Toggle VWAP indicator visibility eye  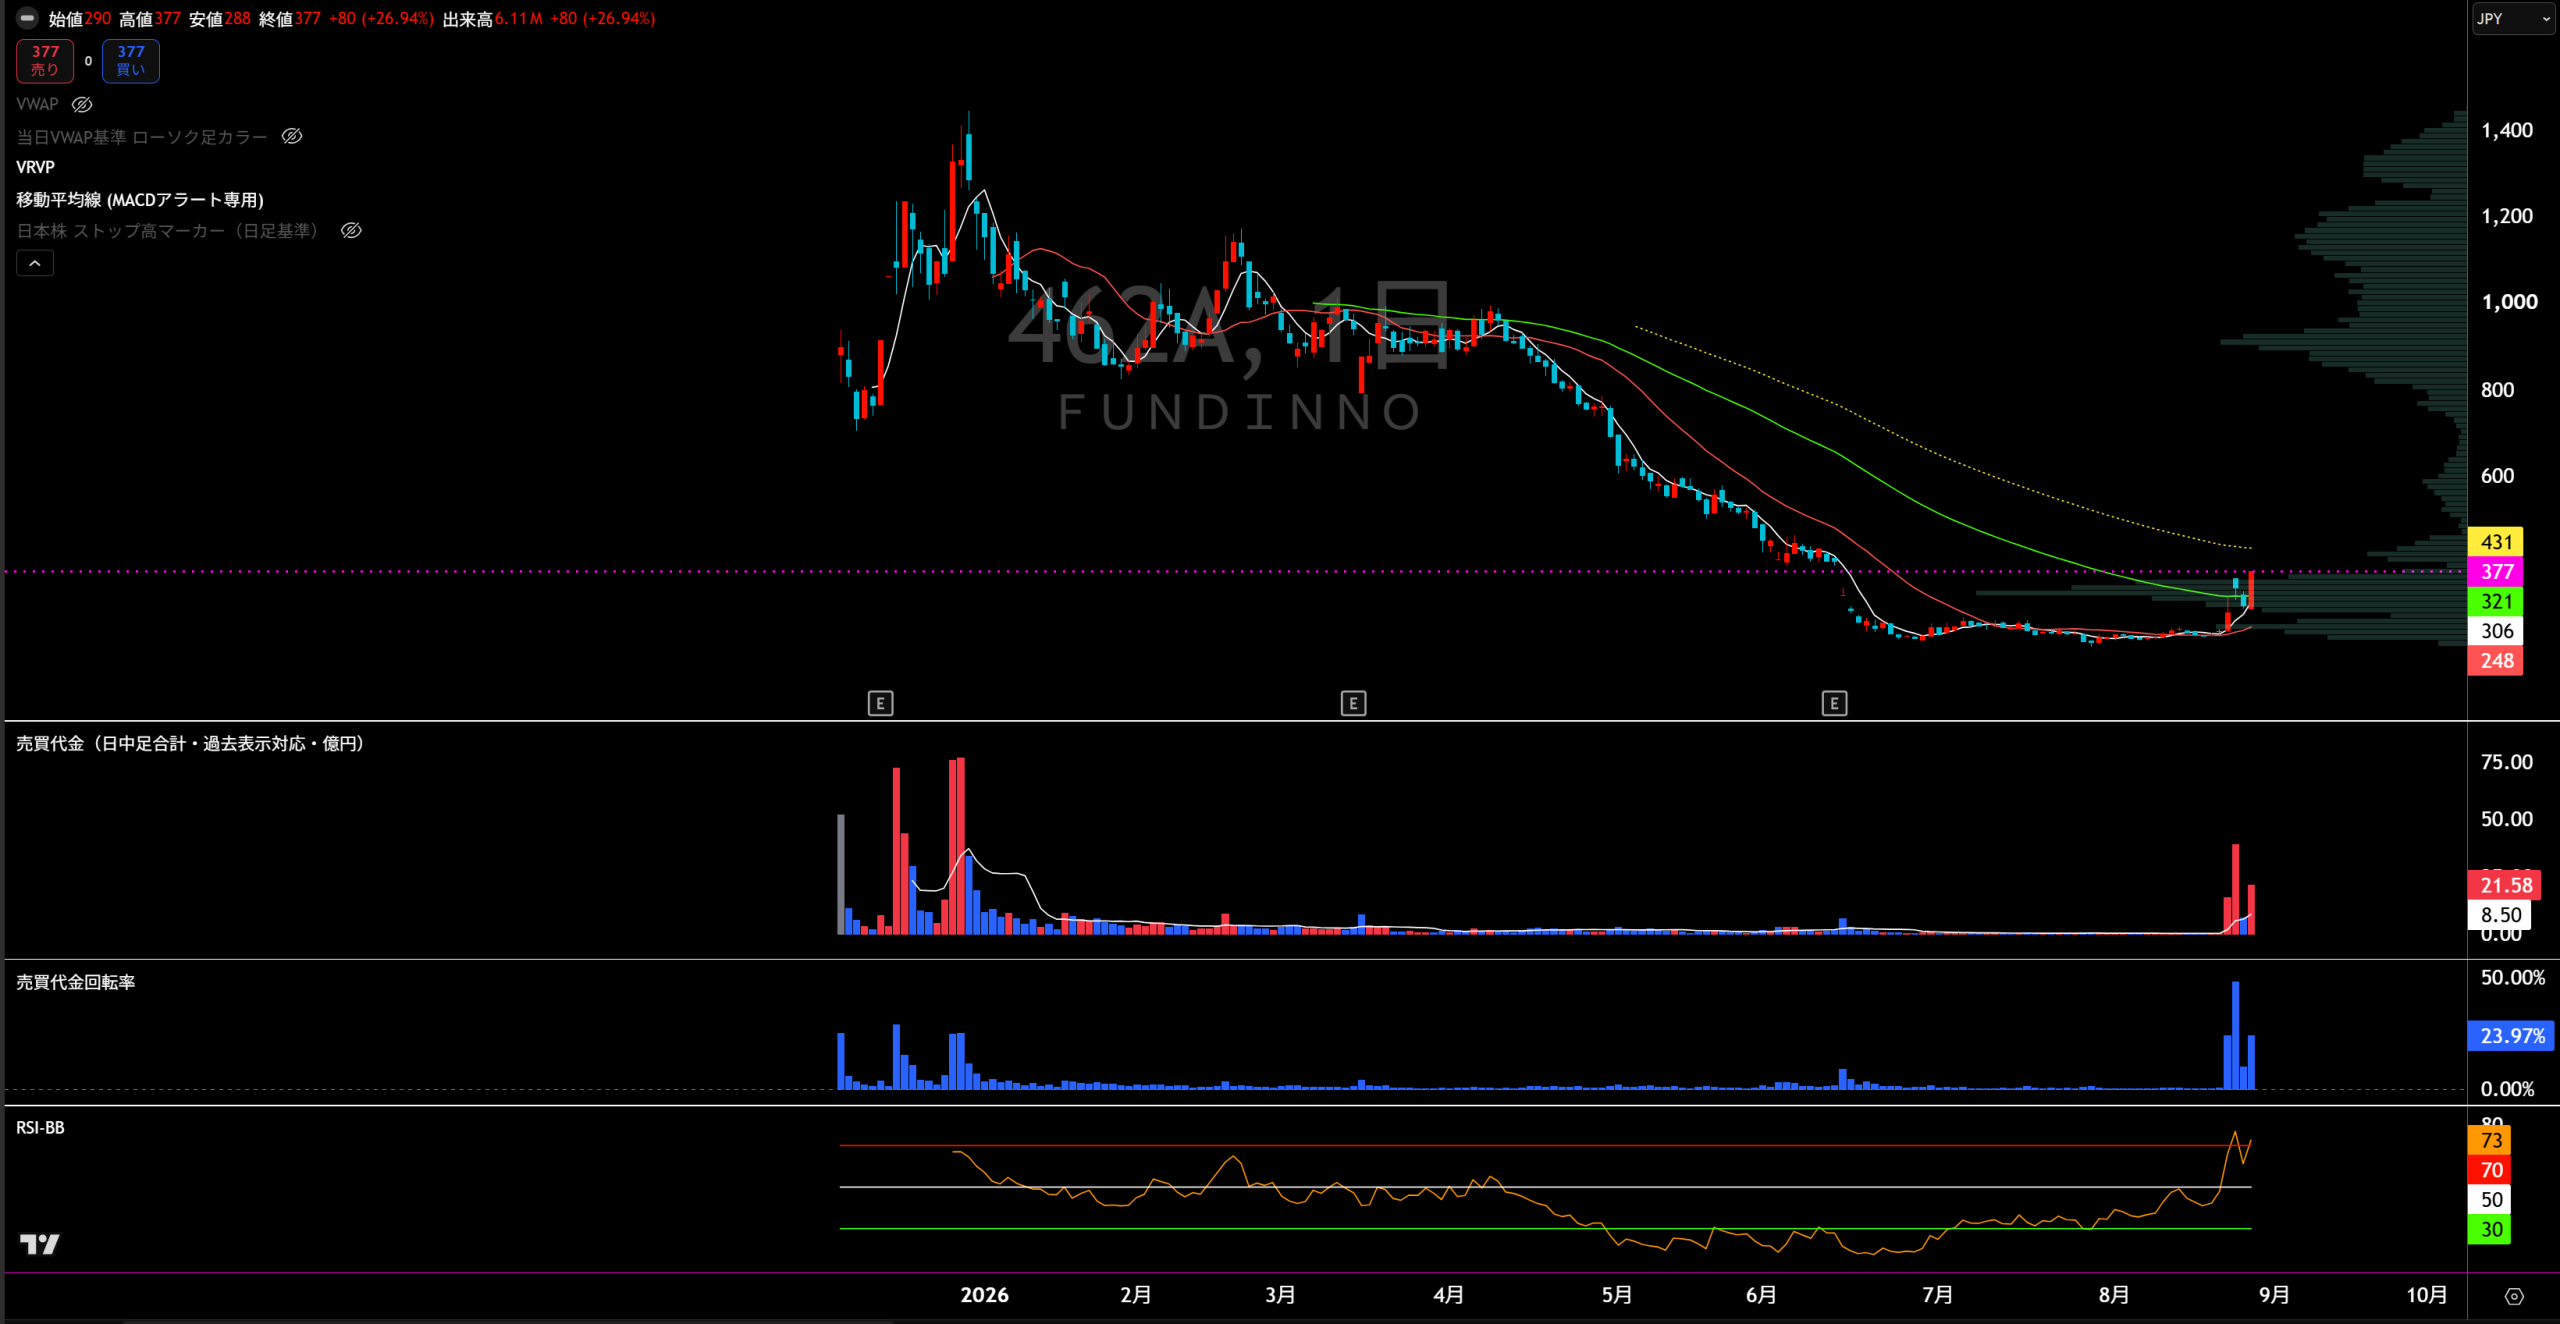pyautogui.click(x=82, y=104)
